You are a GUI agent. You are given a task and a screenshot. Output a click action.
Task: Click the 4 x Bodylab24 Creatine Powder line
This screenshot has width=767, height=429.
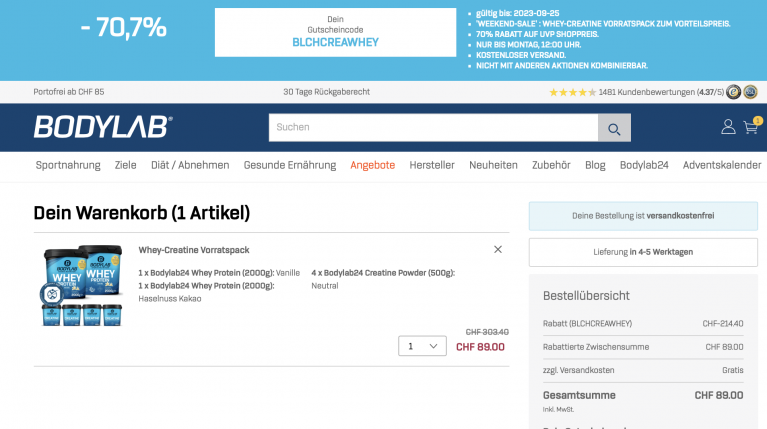click(x=383, y=273)
